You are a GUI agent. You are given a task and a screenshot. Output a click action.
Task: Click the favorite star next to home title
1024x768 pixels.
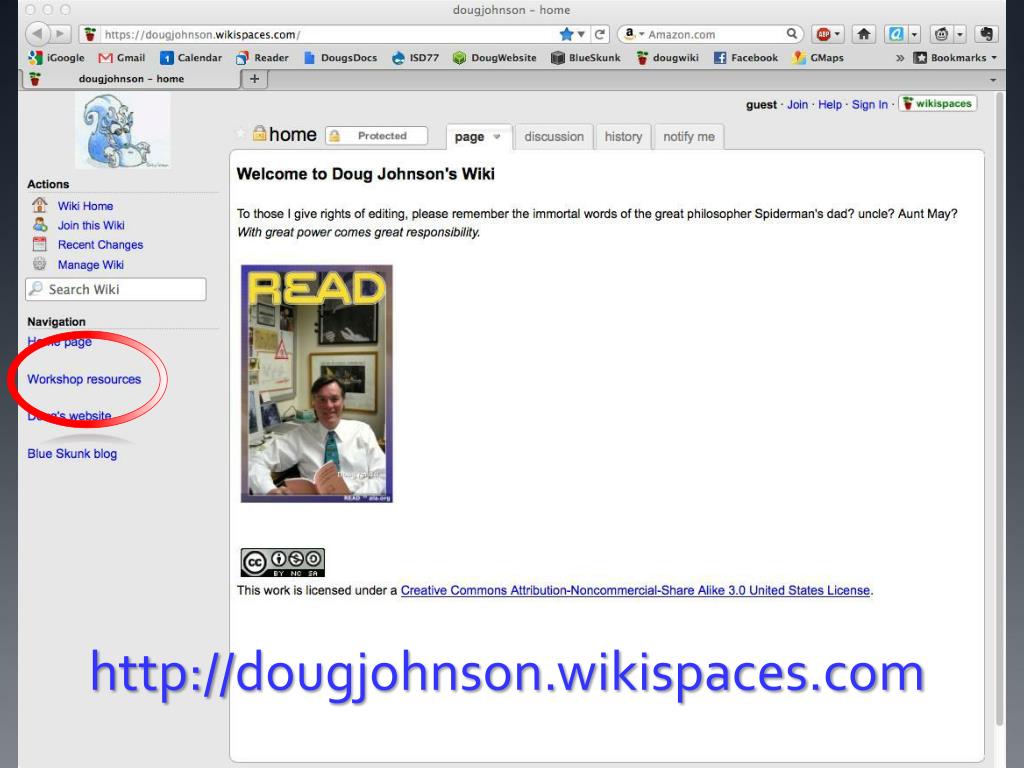tap(241, 134)
